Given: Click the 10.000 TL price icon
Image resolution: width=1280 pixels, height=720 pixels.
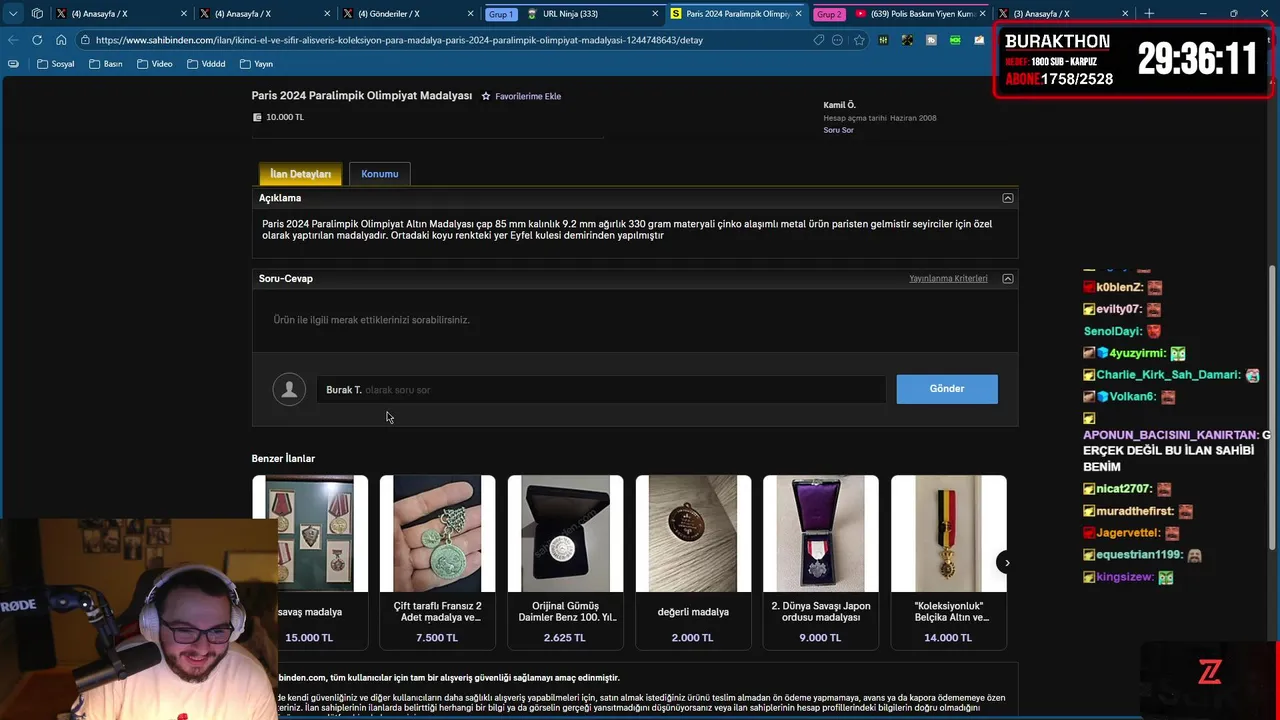Looking at the screenshot, I should coord(257,117).
